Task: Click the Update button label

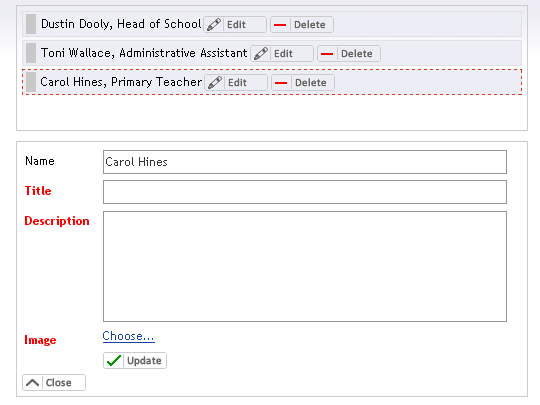Action: 144,361
